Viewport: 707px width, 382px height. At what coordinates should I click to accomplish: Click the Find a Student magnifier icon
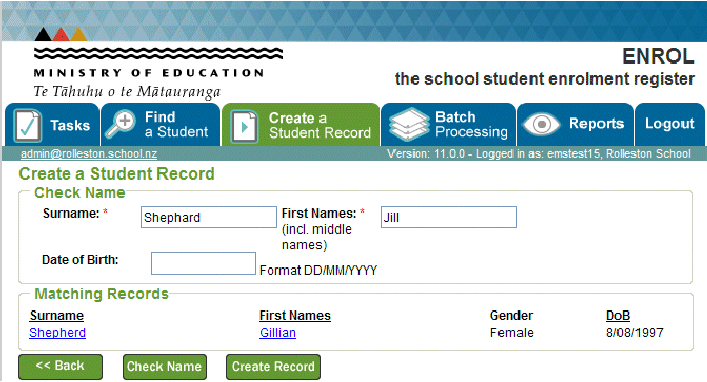click(120, 124)
